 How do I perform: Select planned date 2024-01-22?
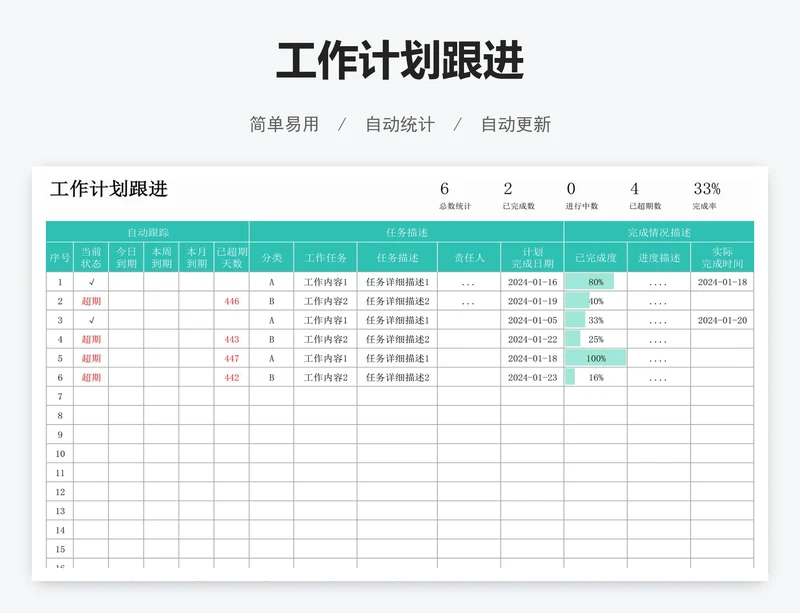[x=532, y=339]
